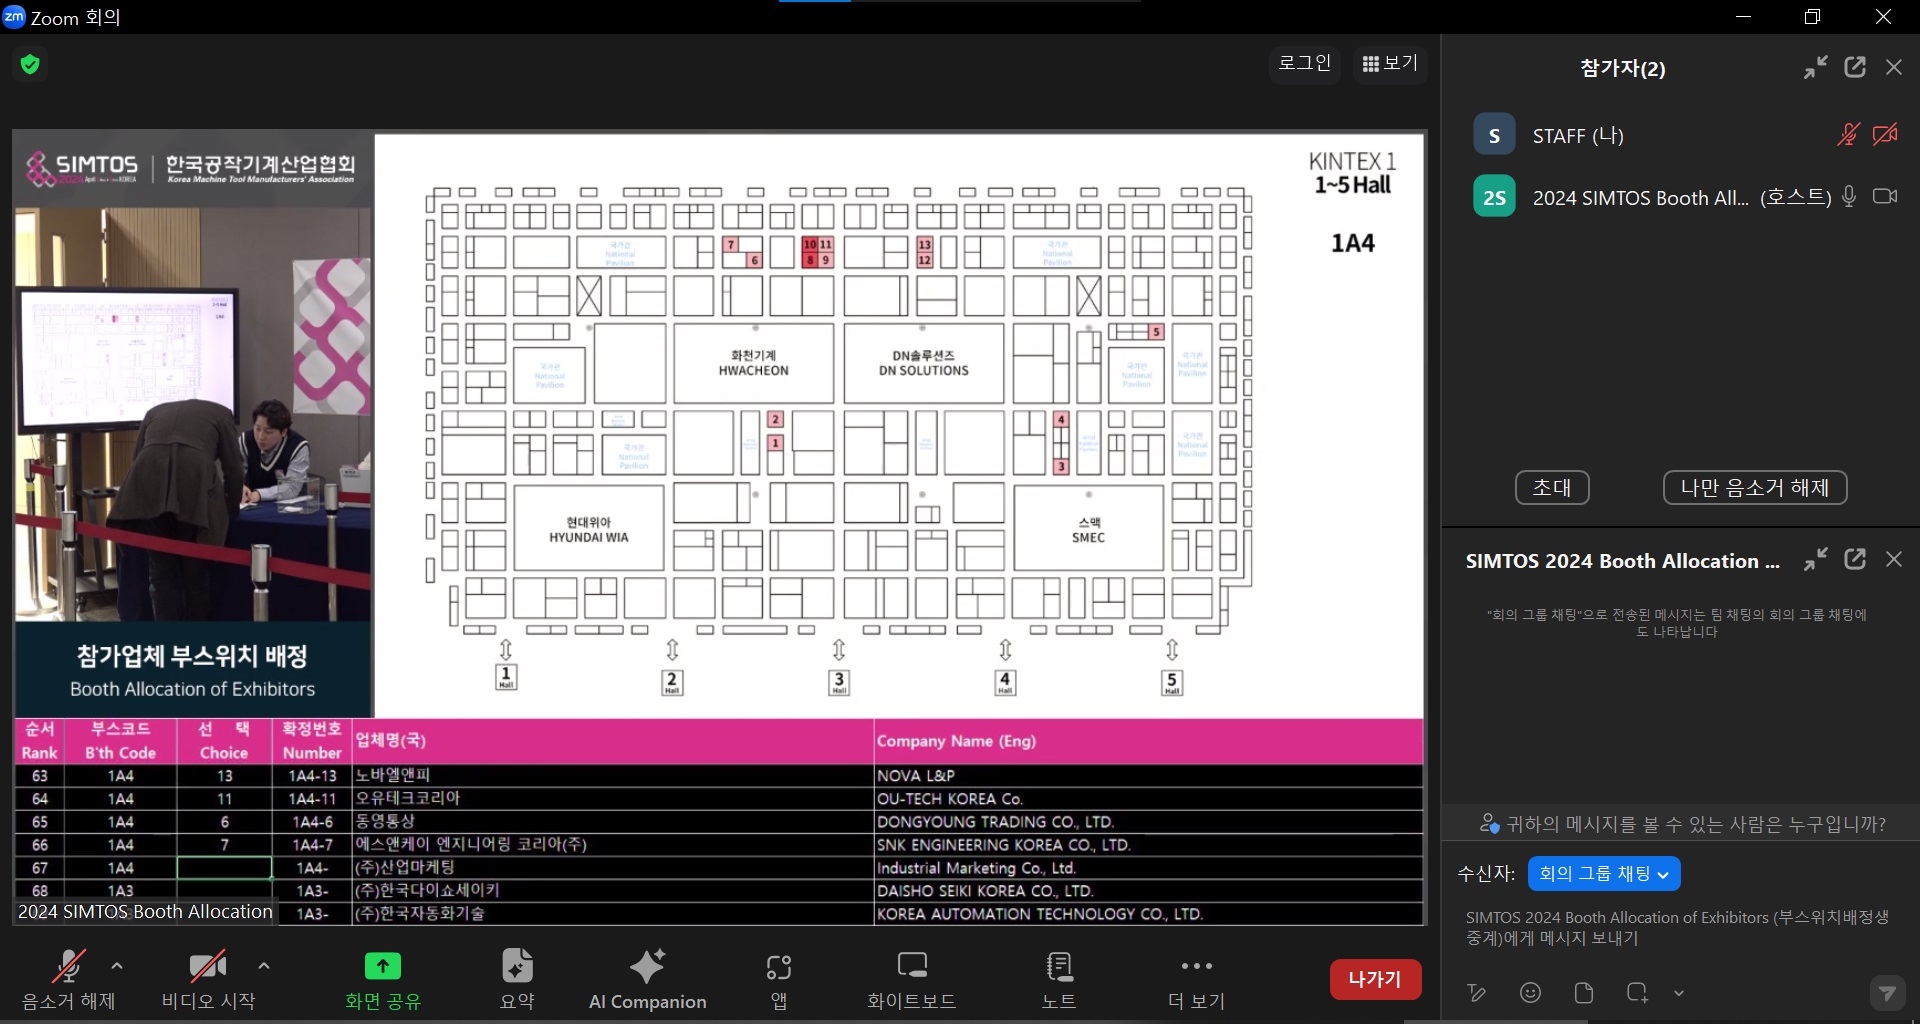Unmute microphone with 음소거 해제 button
The image size is (1920, 1024).
click(69, 980)
